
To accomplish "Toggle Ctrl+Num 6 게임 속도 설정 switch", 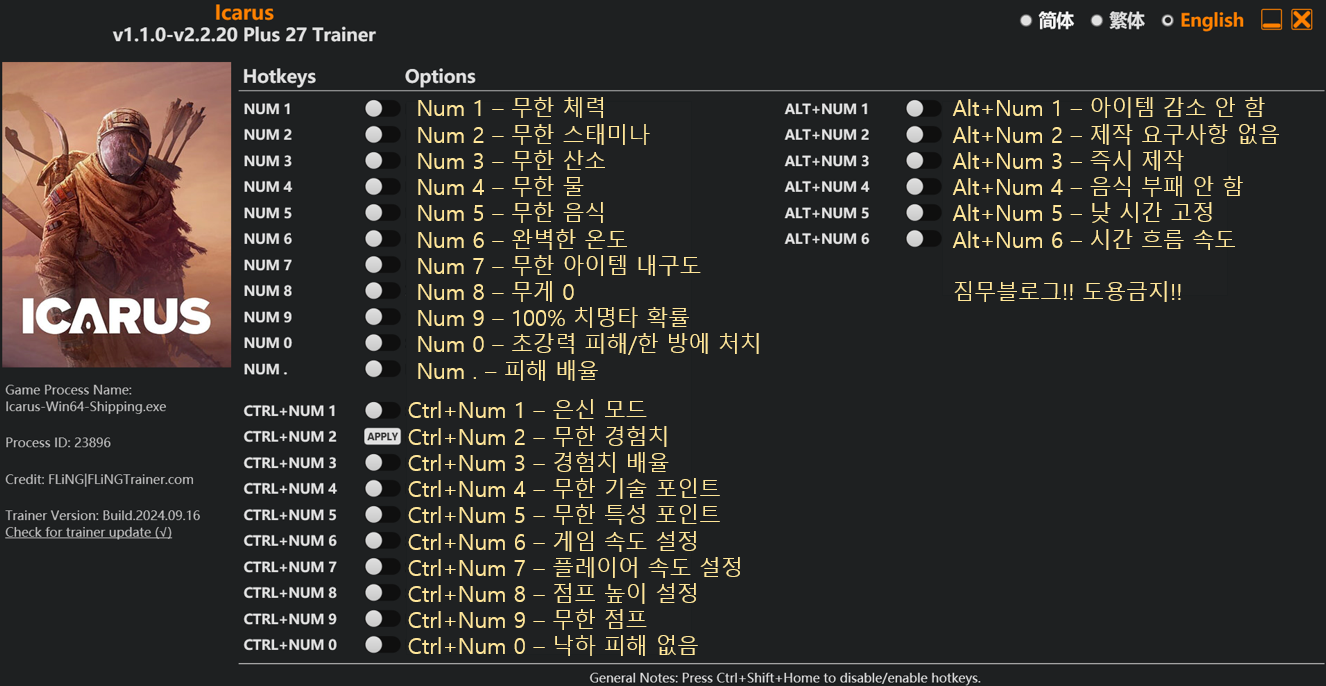I will point(382,540).
